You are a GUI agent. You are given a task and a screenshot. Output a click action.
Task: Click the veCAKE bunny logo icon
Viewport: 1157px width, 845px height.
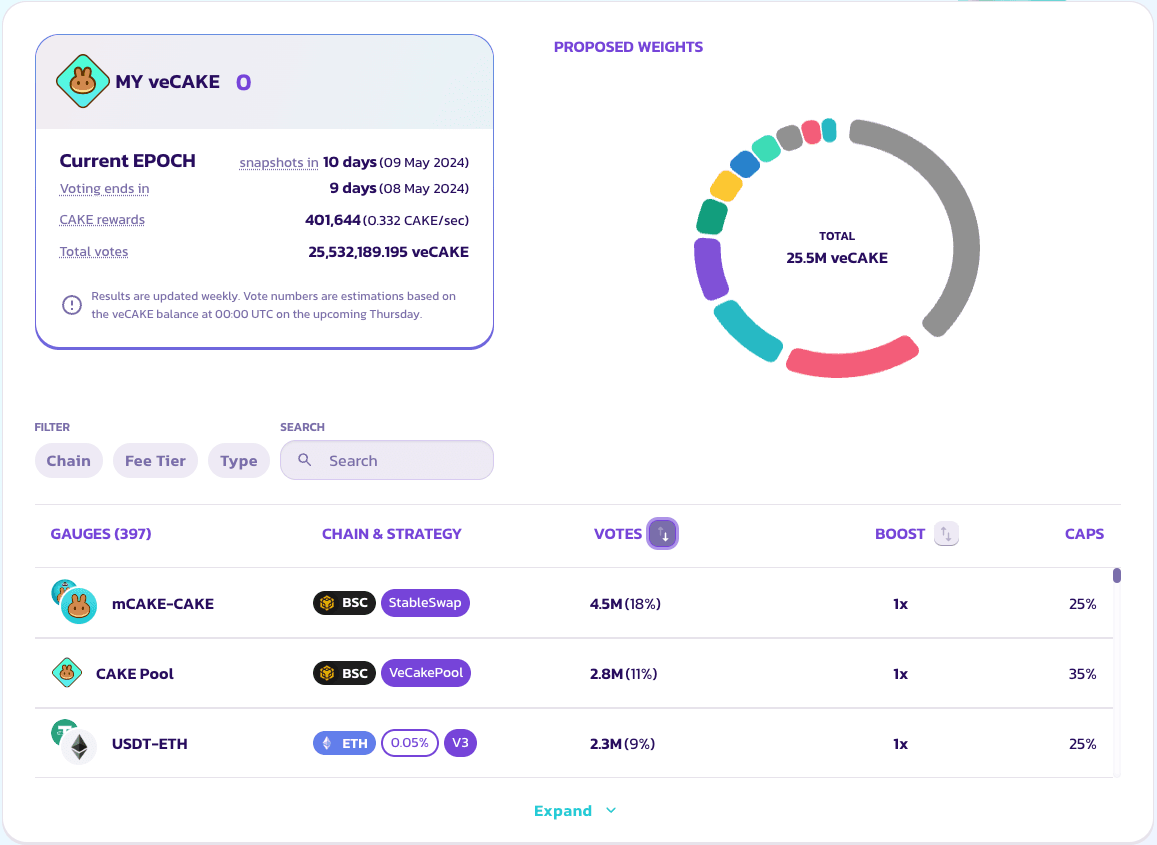coord(82,82)
